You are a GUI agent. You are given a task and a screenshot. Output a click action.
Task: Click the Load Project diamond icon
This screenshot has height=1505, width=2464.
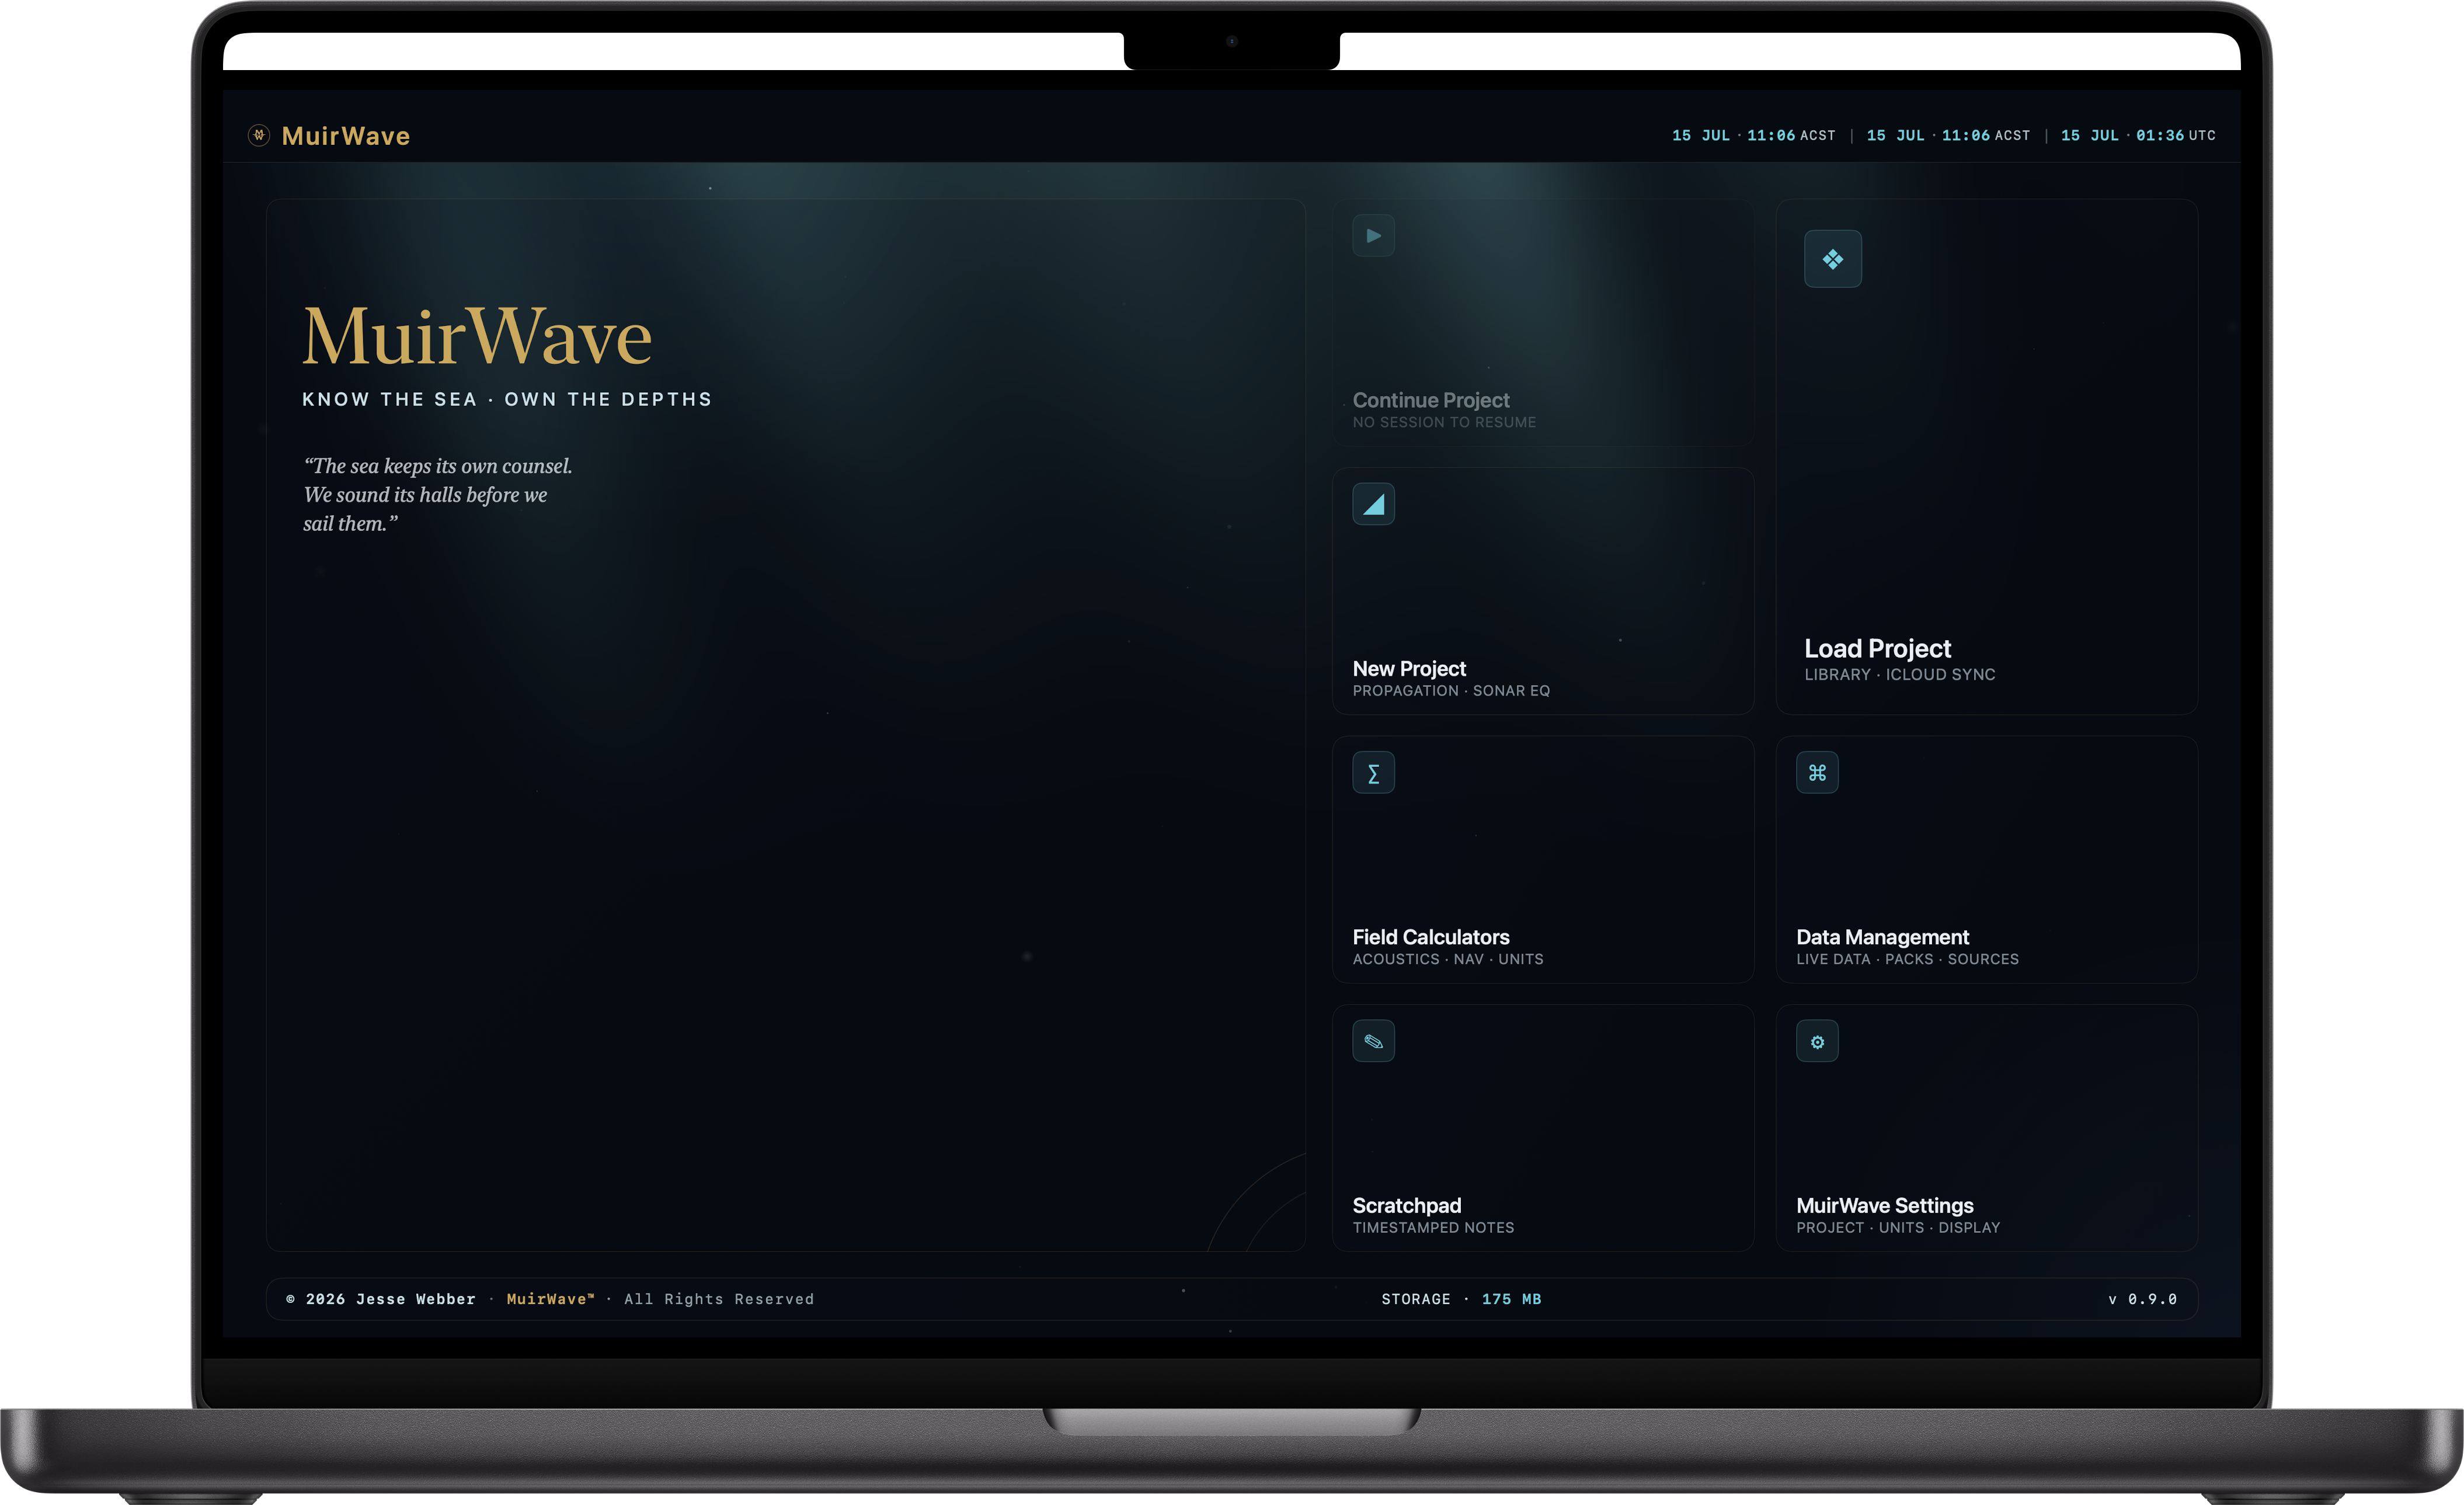coord(1832,259)
